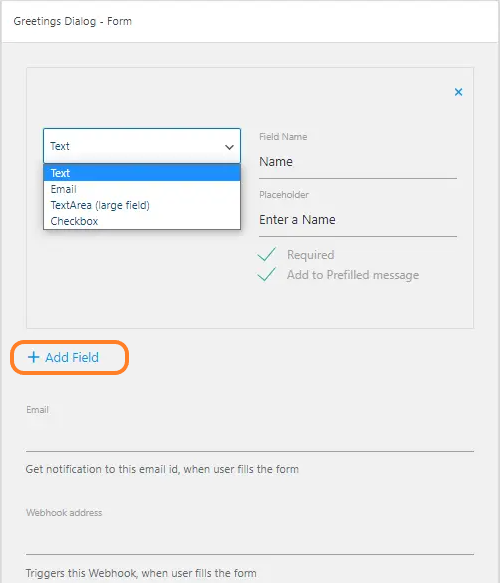Image resolution: width=500 pixels, height=585 pixels.
Task: Pick Checkbox from the field type list
Action: pyautogui.click(x=142, y=221)
